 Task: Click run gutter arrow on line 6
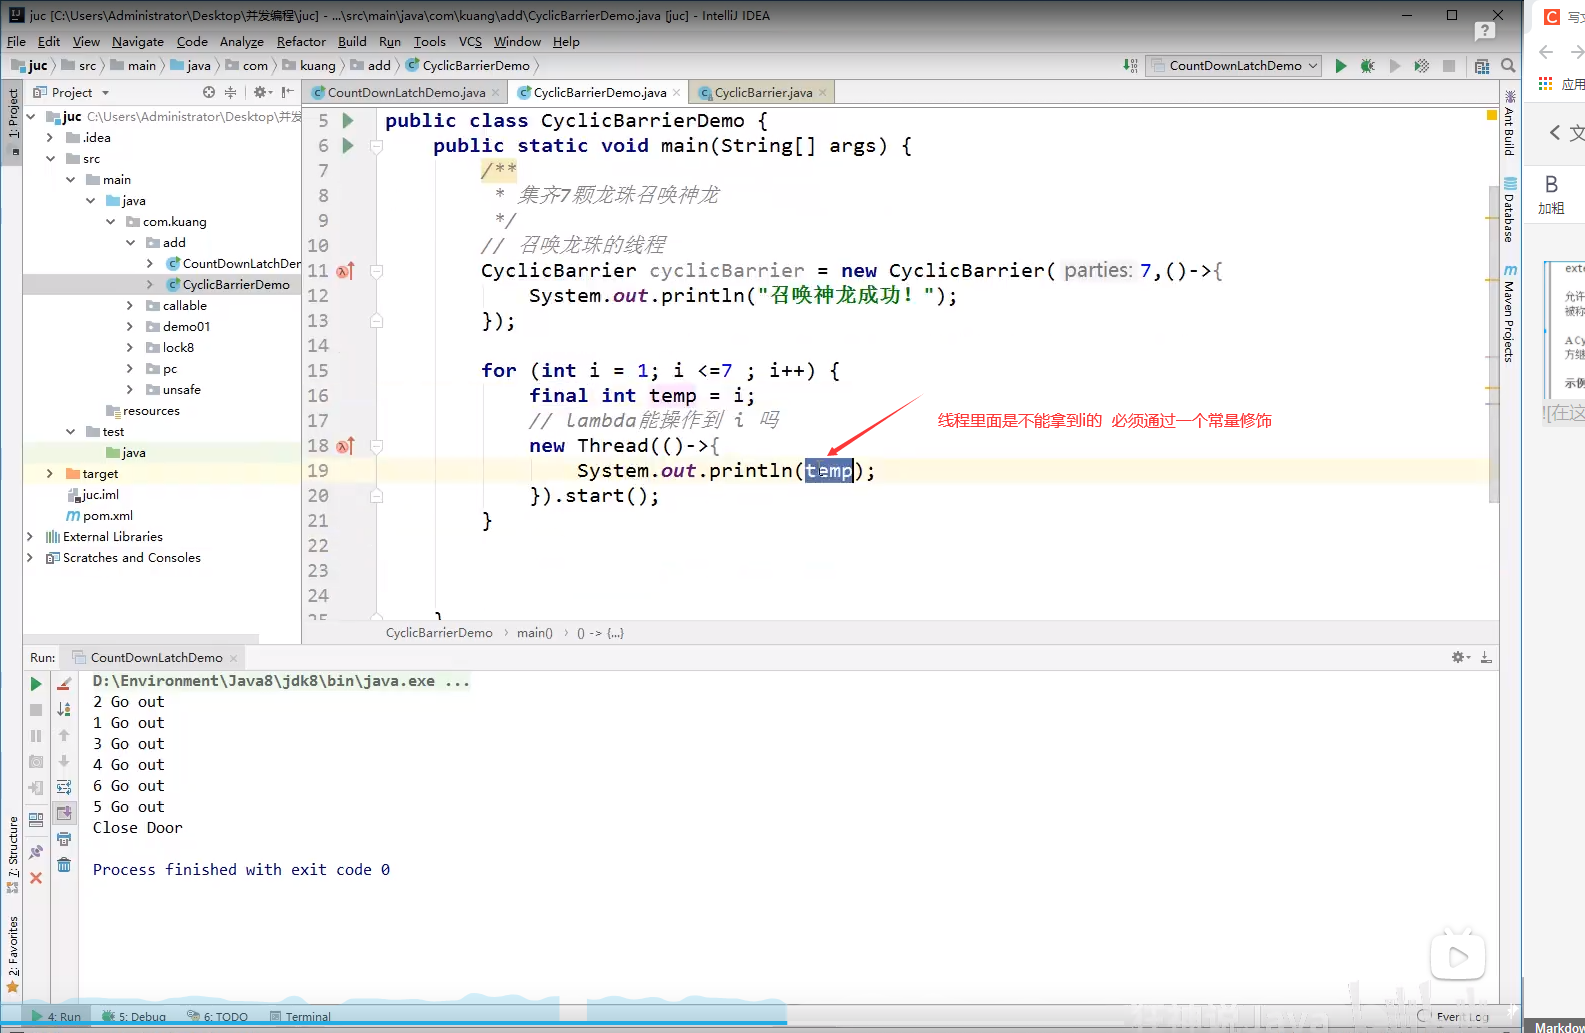click(348, 146)
